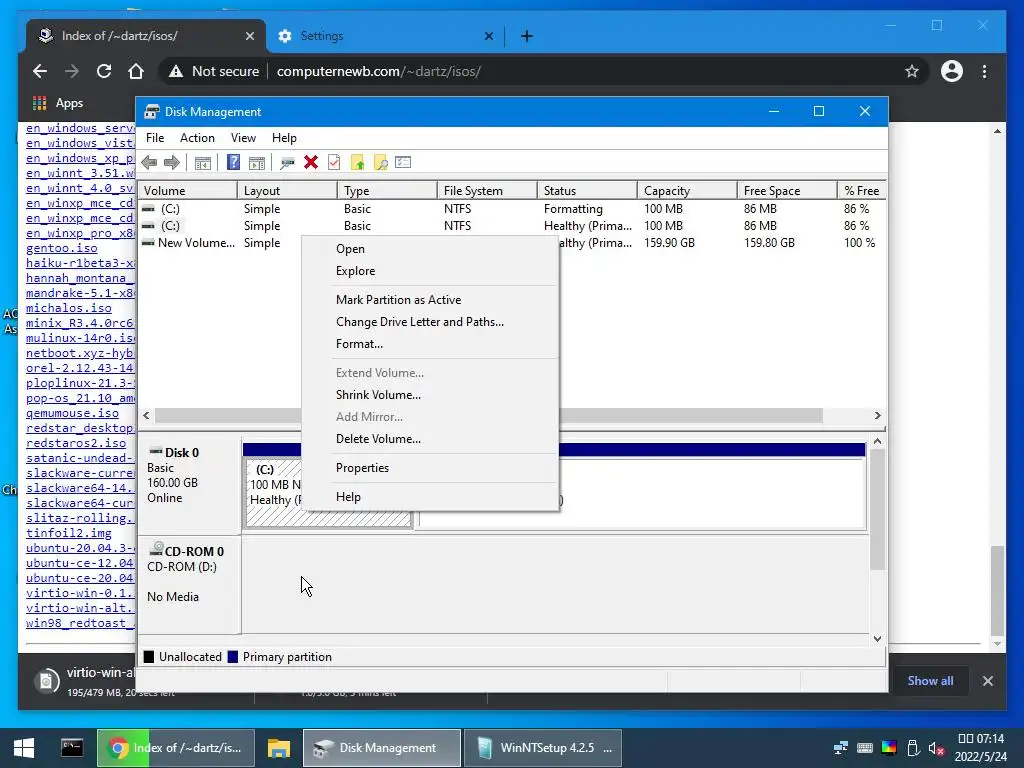Open Apps shortcut in bookmarks bar
Image resolution: width=1024 pixels, height=768 pixels.
[58, 103]
